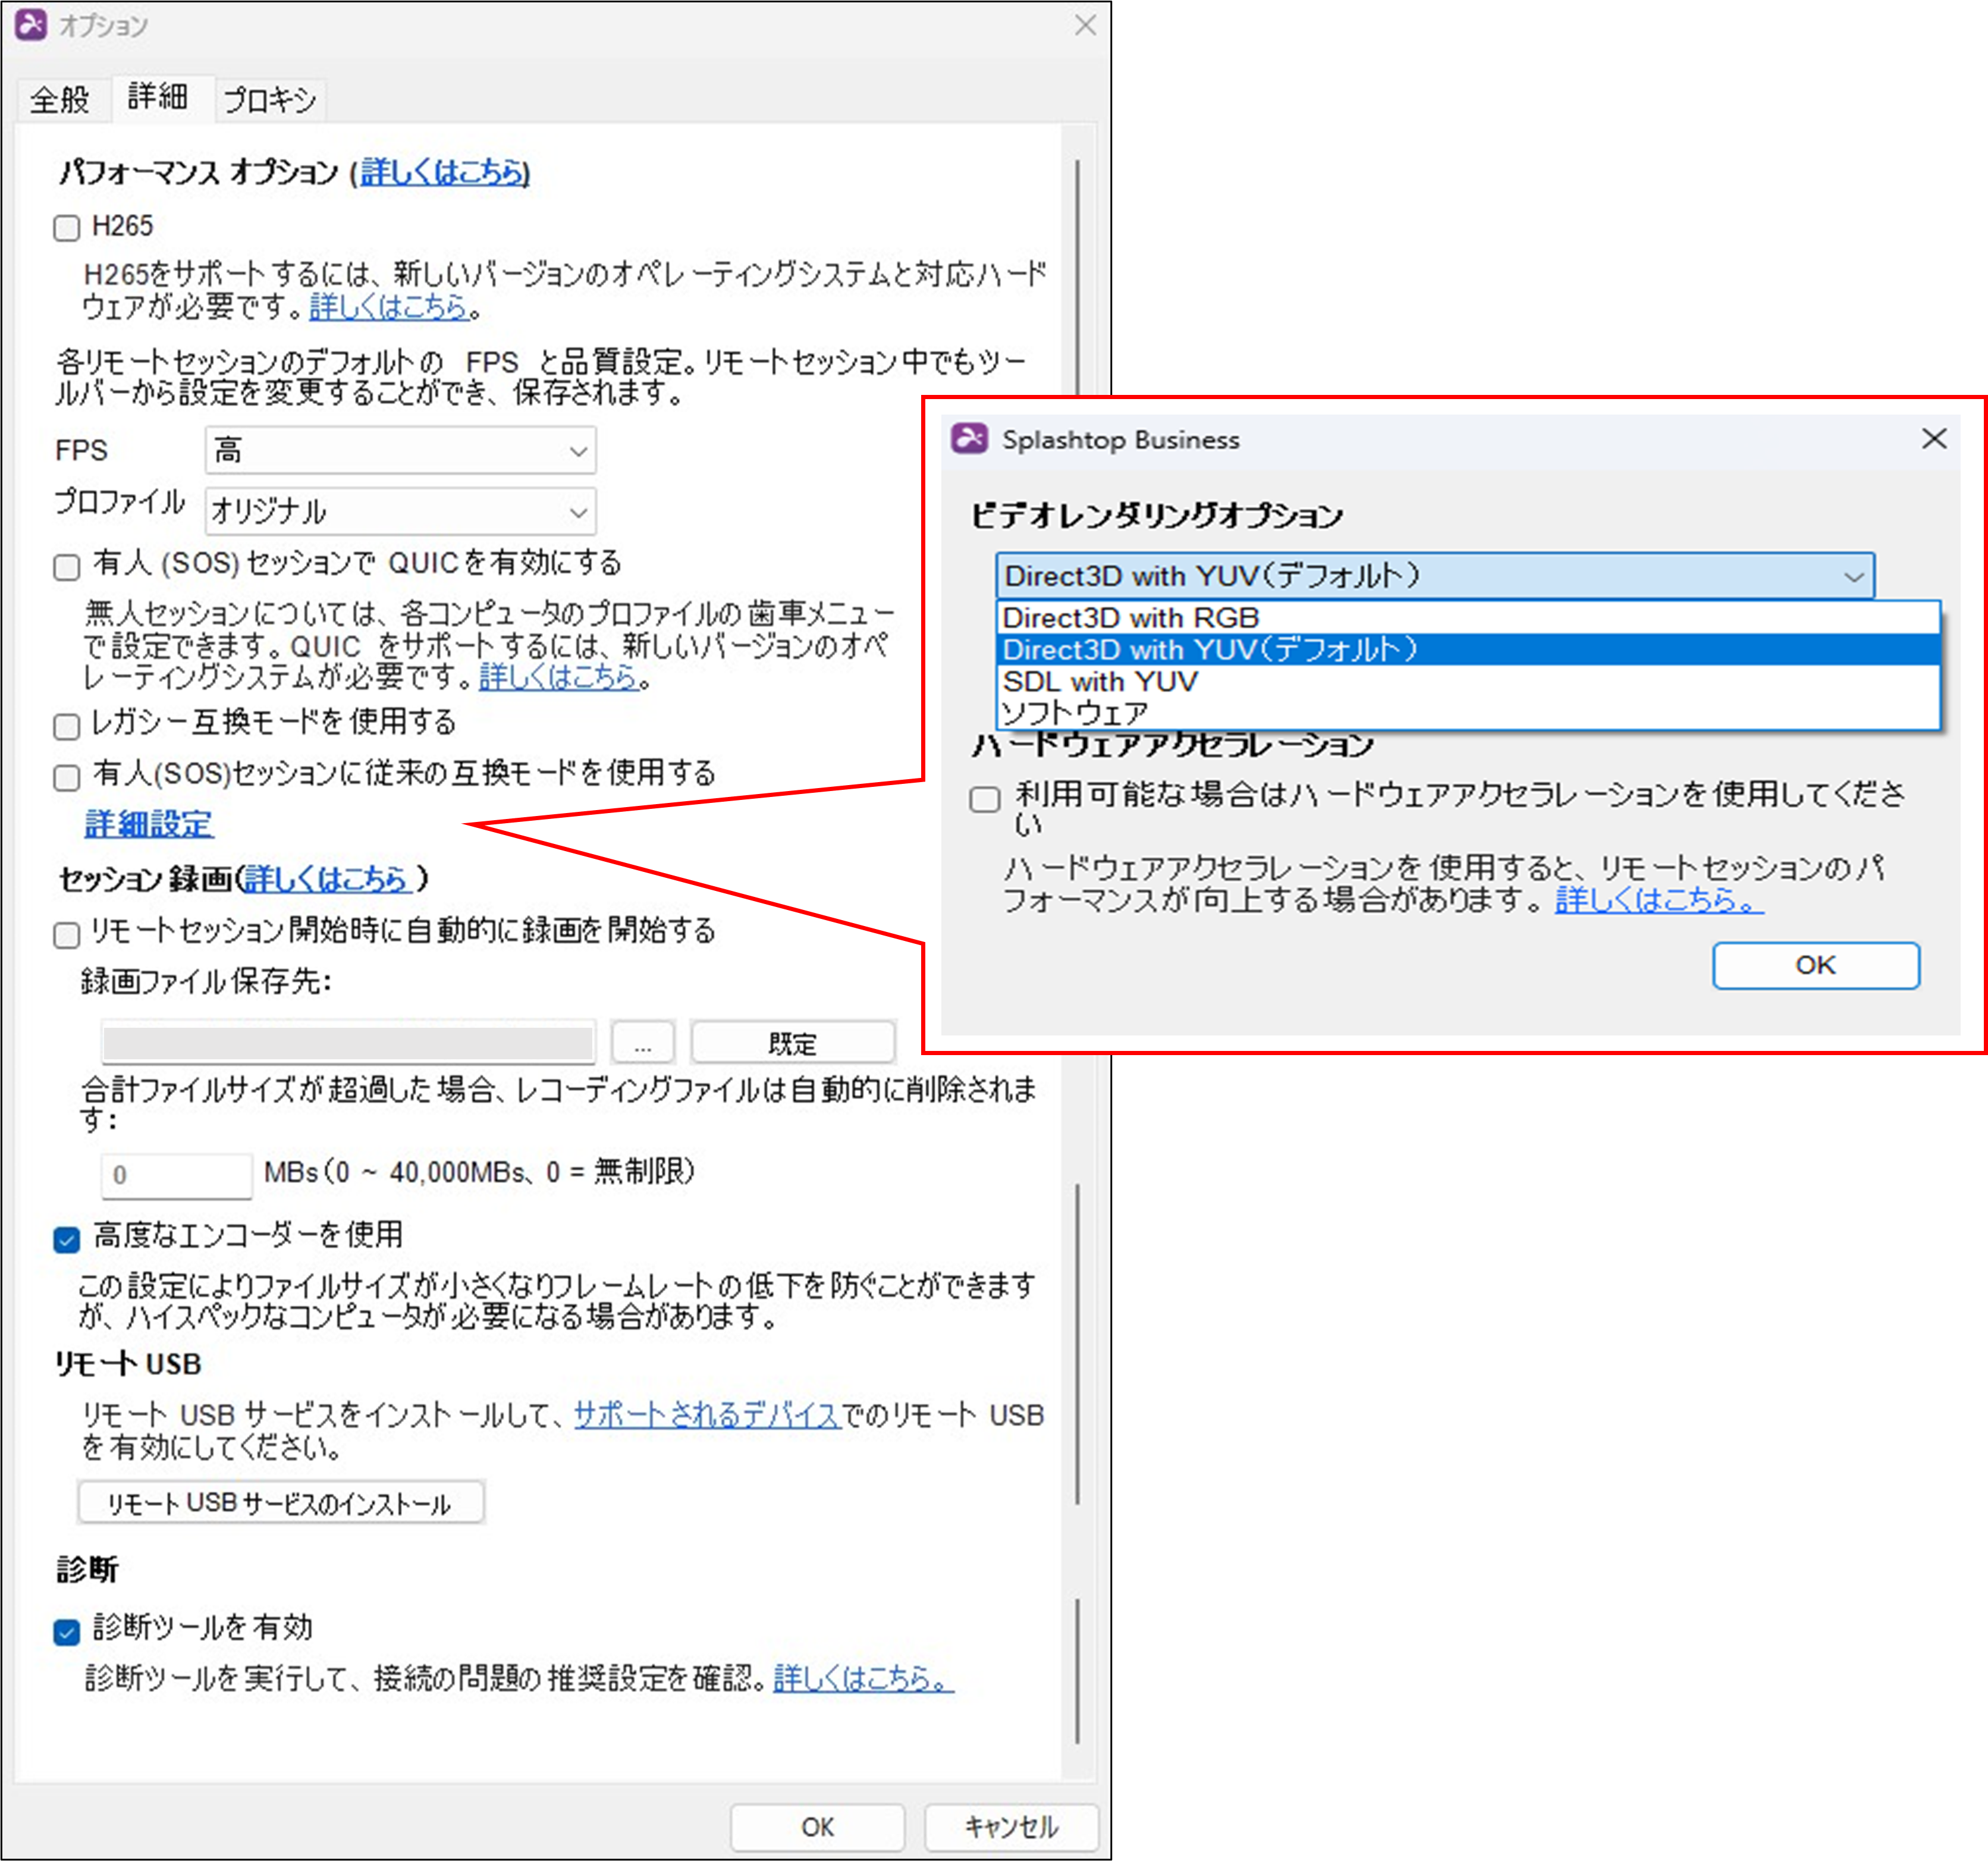
Task: Select Direct3D with RGB option
Action: (x=1468, y=617)
